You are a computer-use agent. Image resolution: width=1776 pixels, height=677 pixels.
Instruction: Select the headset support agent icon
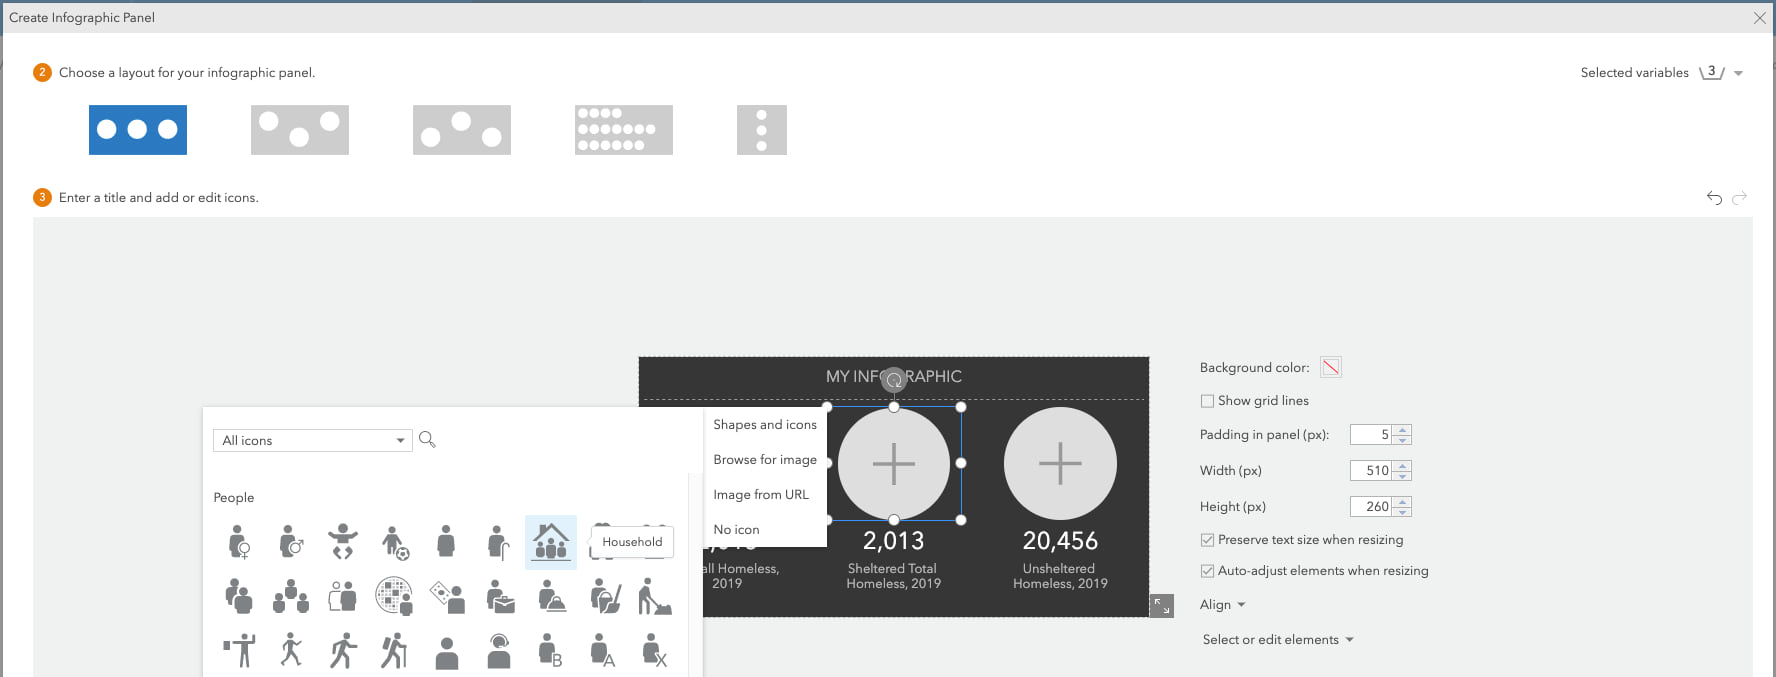click(x=499, y=650)
